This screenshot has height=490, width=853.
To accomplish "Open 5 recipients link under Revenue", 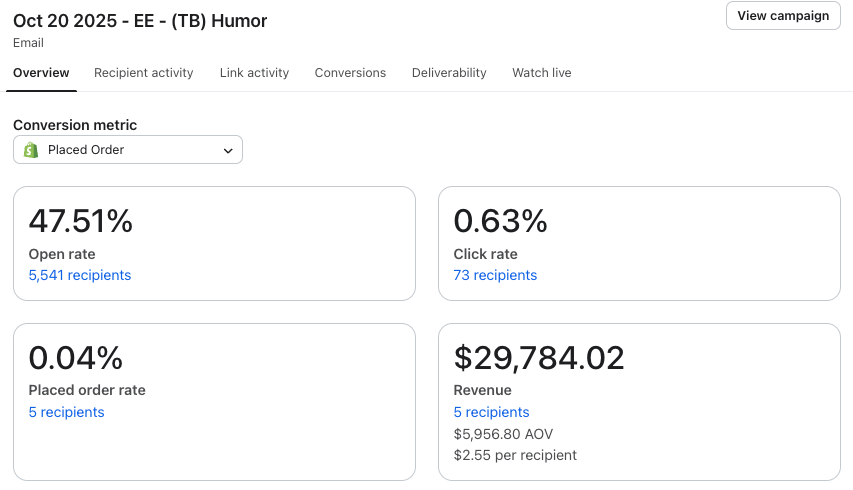I will point(491,412).
